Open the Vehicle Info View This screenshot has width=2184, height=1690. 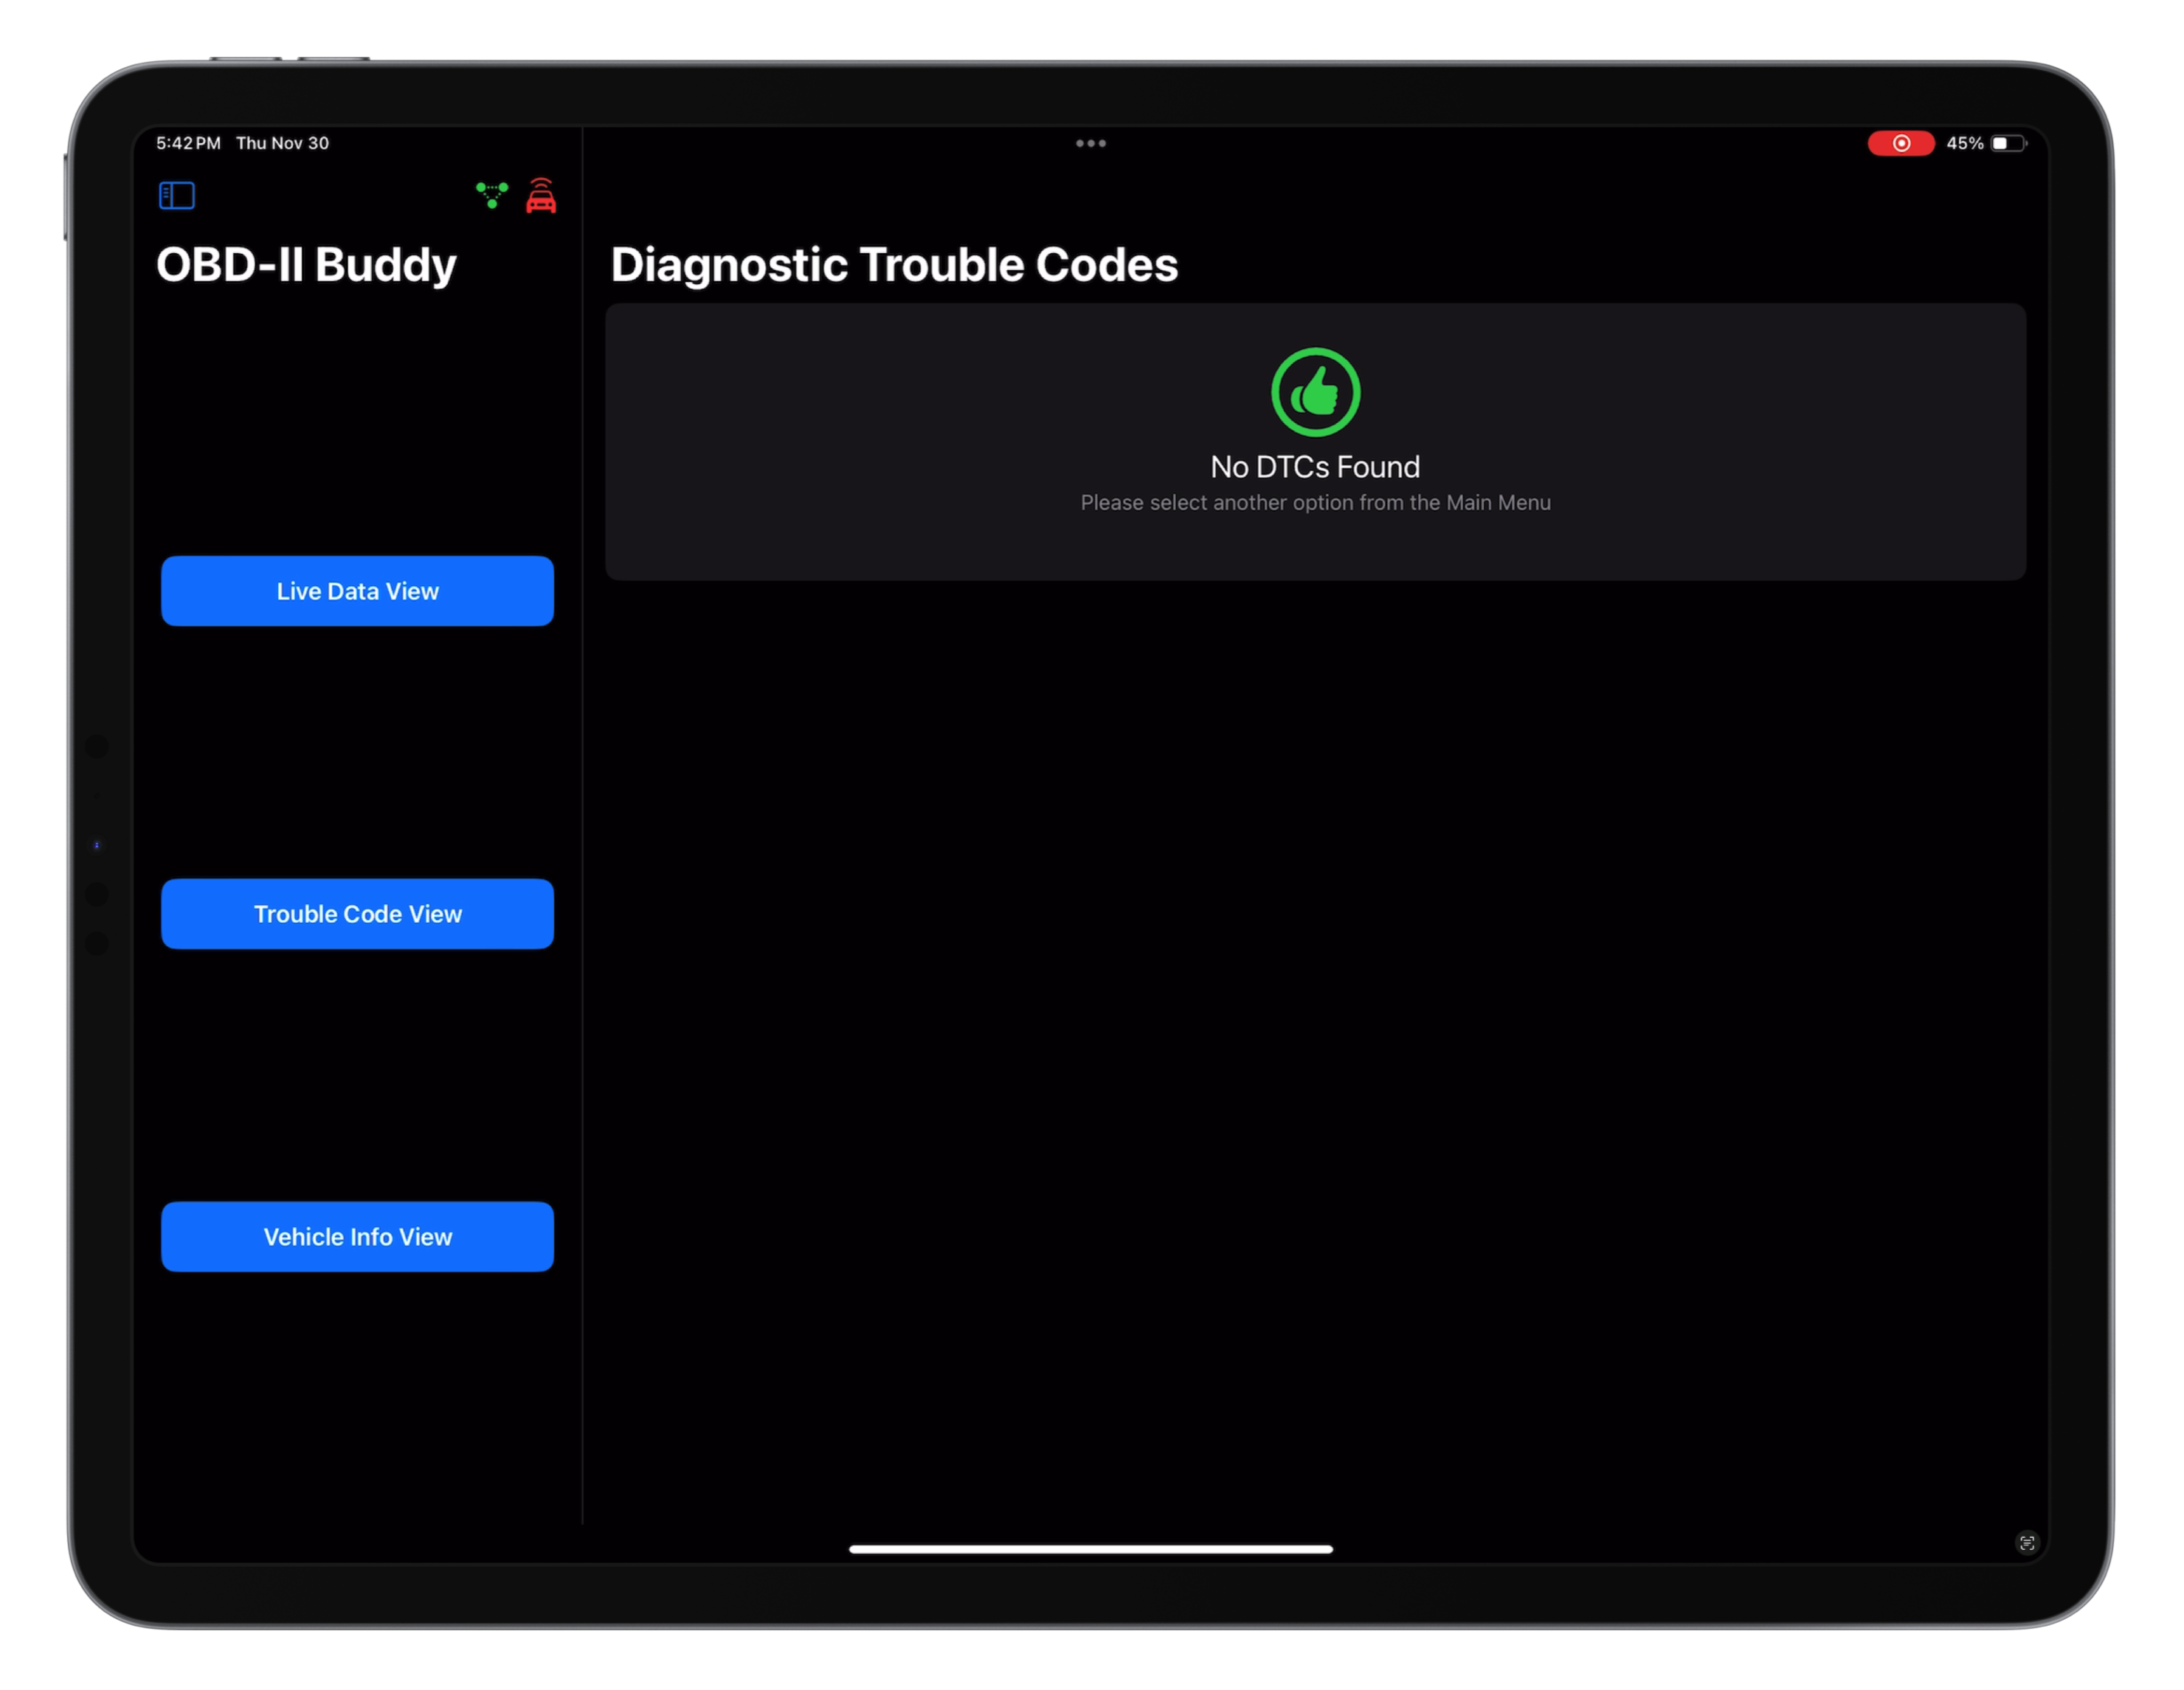tap(356, 1236)
